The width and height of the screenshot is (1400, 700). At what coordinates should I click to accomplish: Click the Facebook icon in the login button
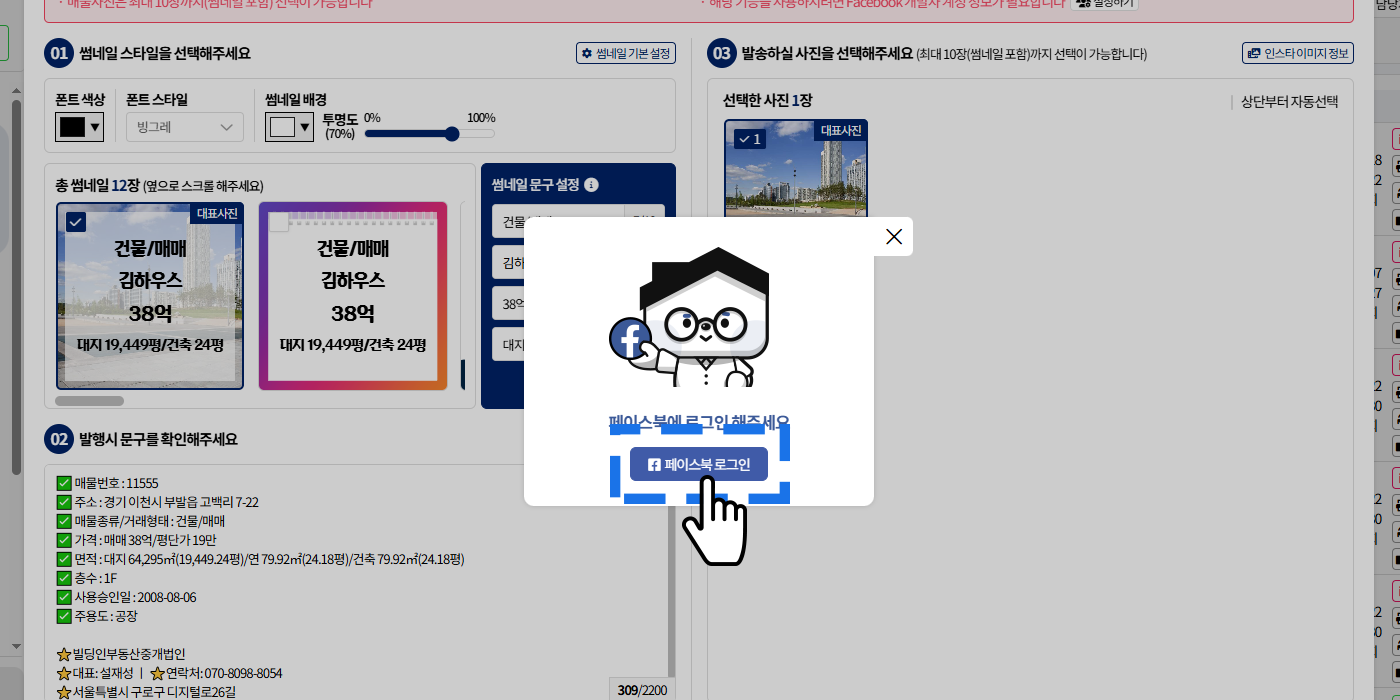[x=654, y=465]
